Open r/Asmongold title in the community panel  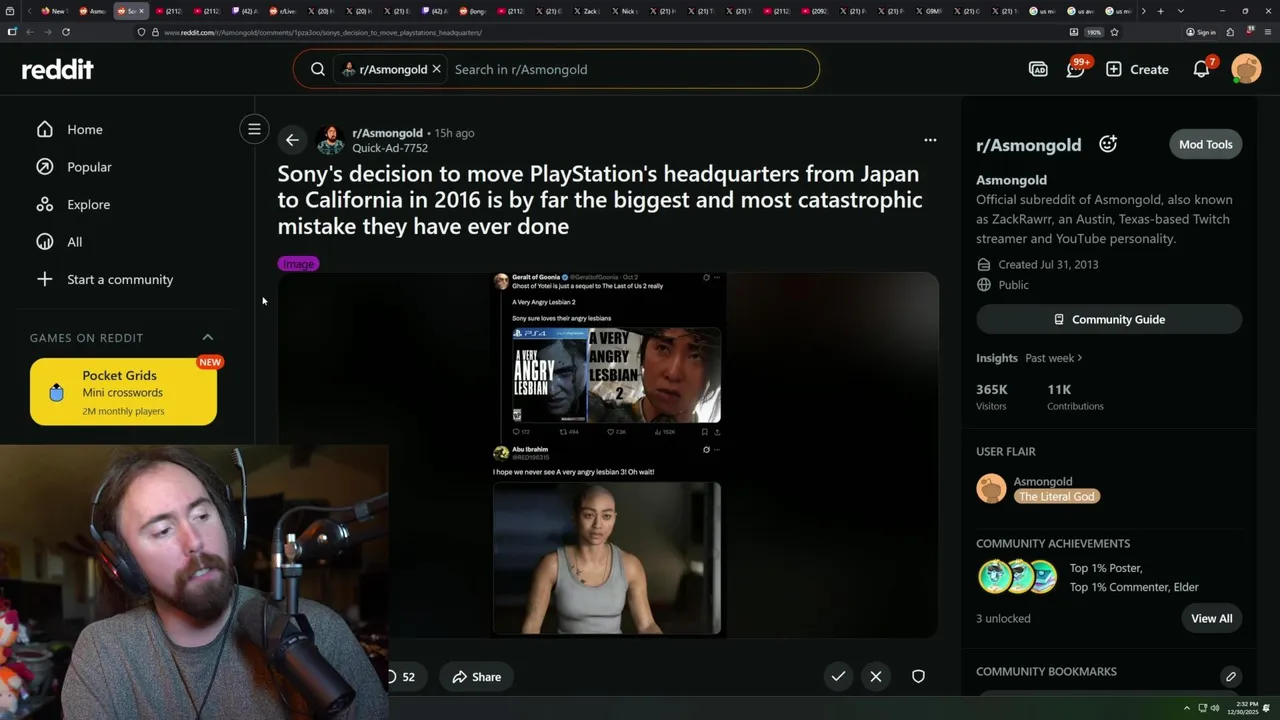(1028, 145)
